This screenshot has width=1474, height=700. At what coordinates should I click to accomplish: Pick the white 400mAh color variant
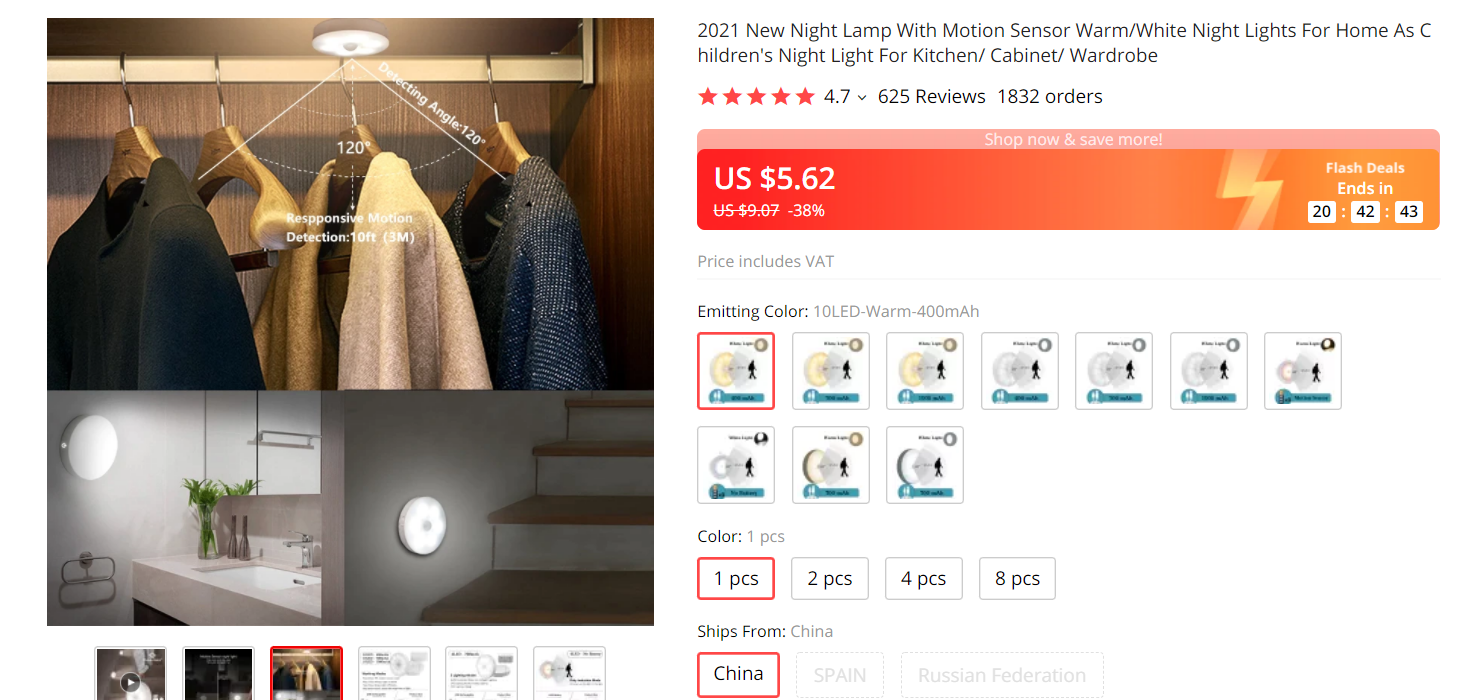[1019, 371]
